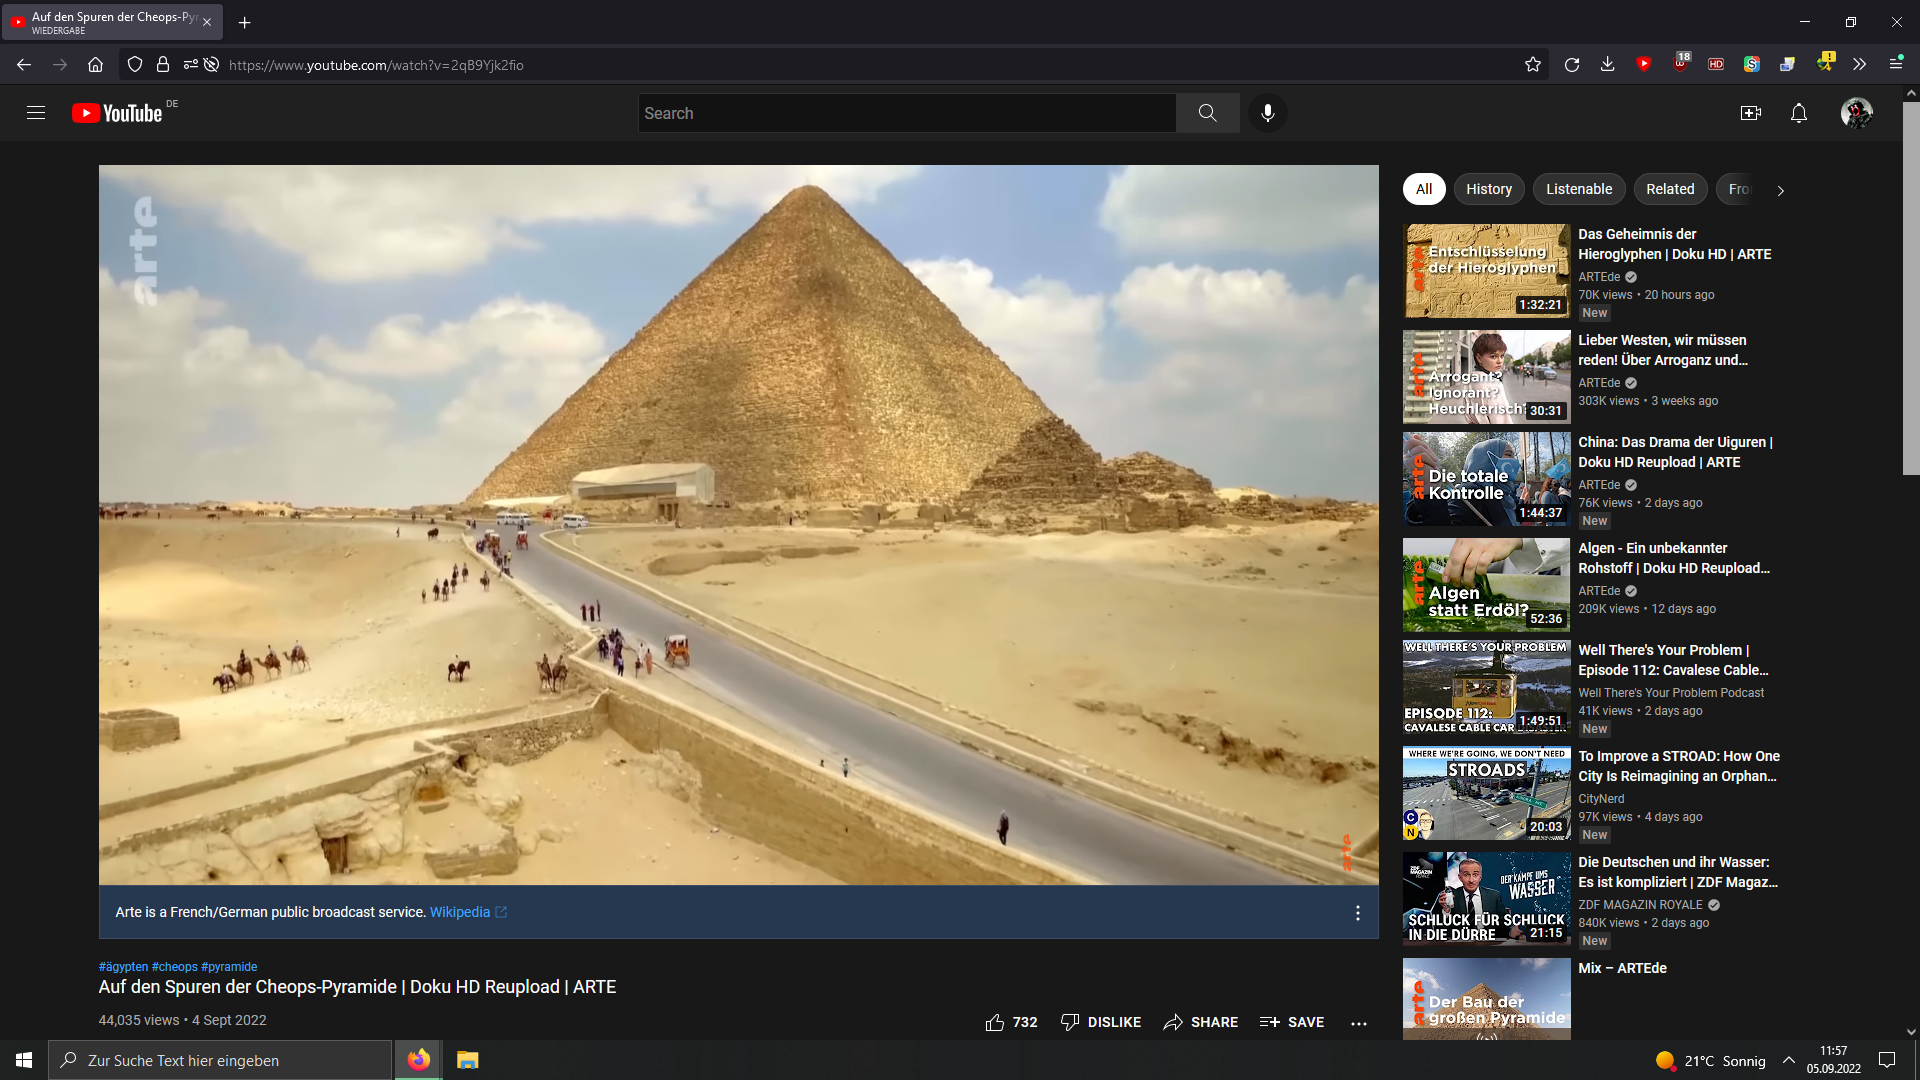Open the info panel three-dot menu
The image size is (1920, 1080).
[1357, 913]
